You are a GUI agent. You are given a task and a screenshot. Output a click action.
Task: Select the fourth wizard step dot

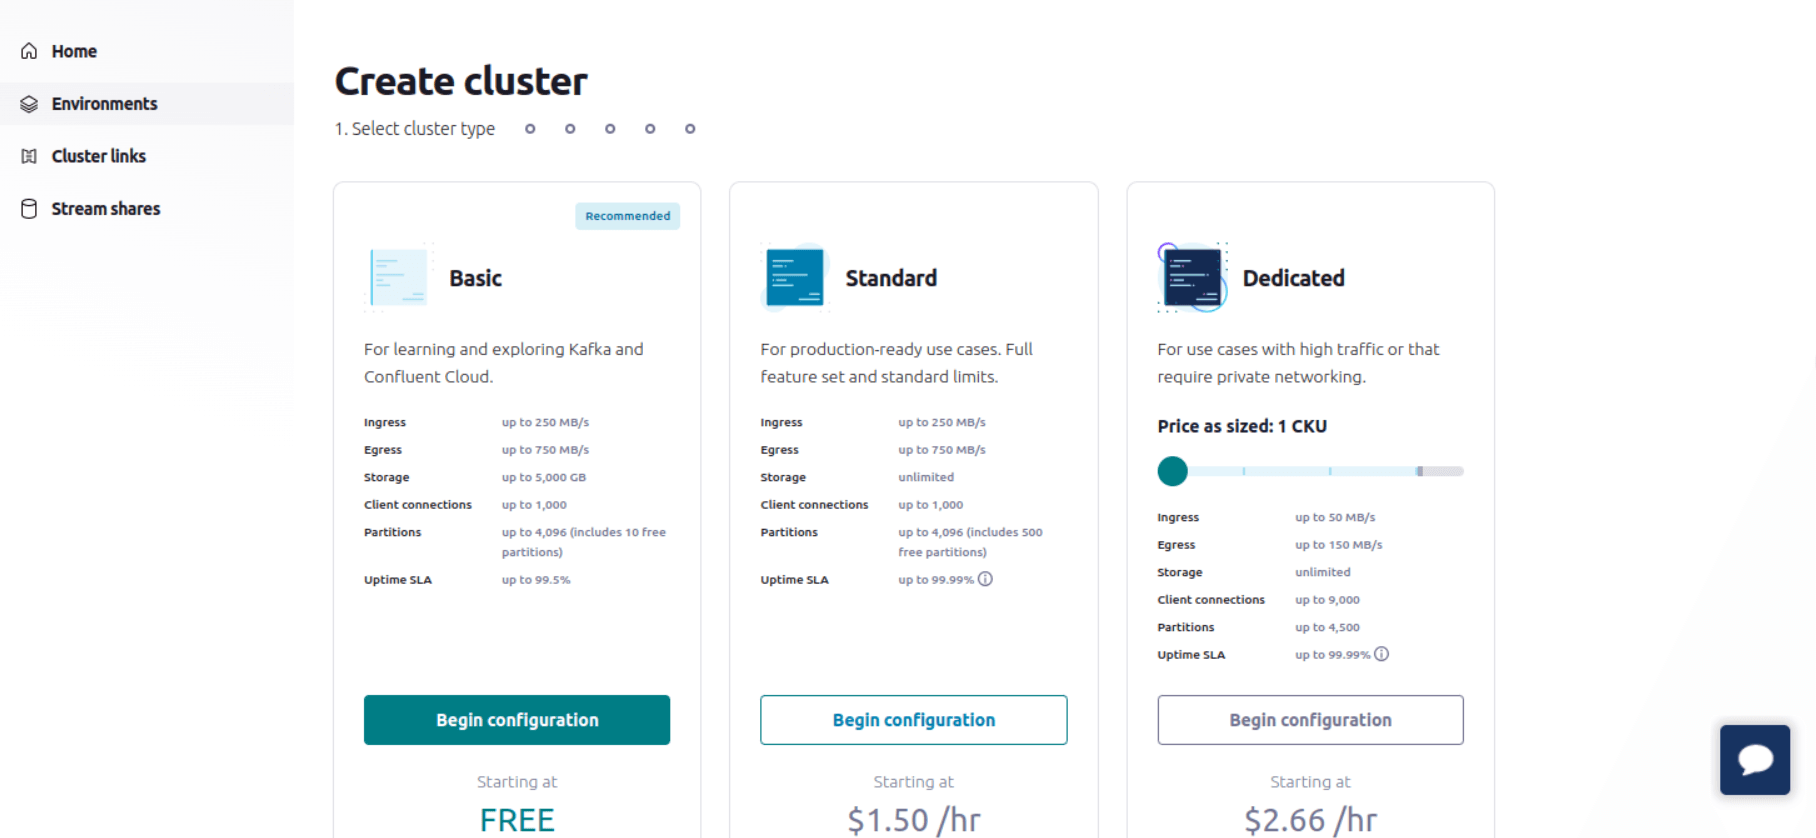[610, 129]
